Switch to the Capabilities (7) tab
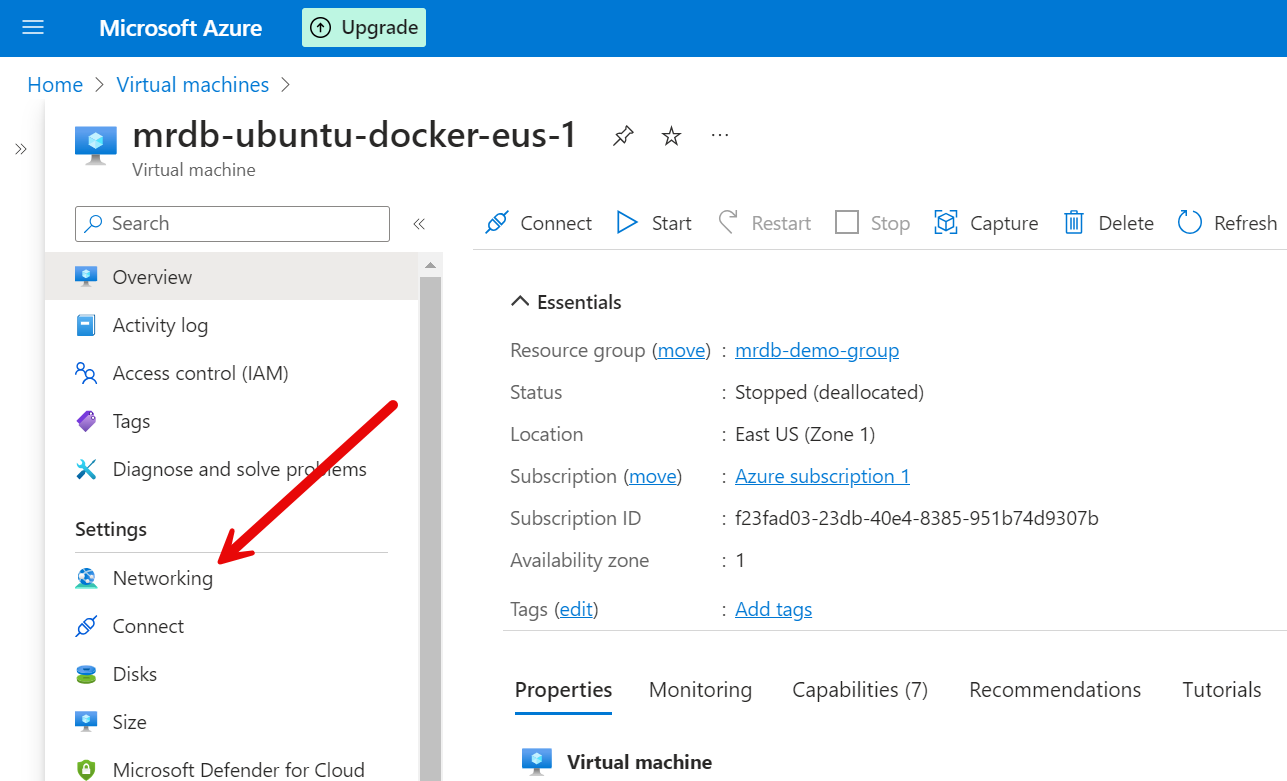1287x781 pixels. coord(860,690)
